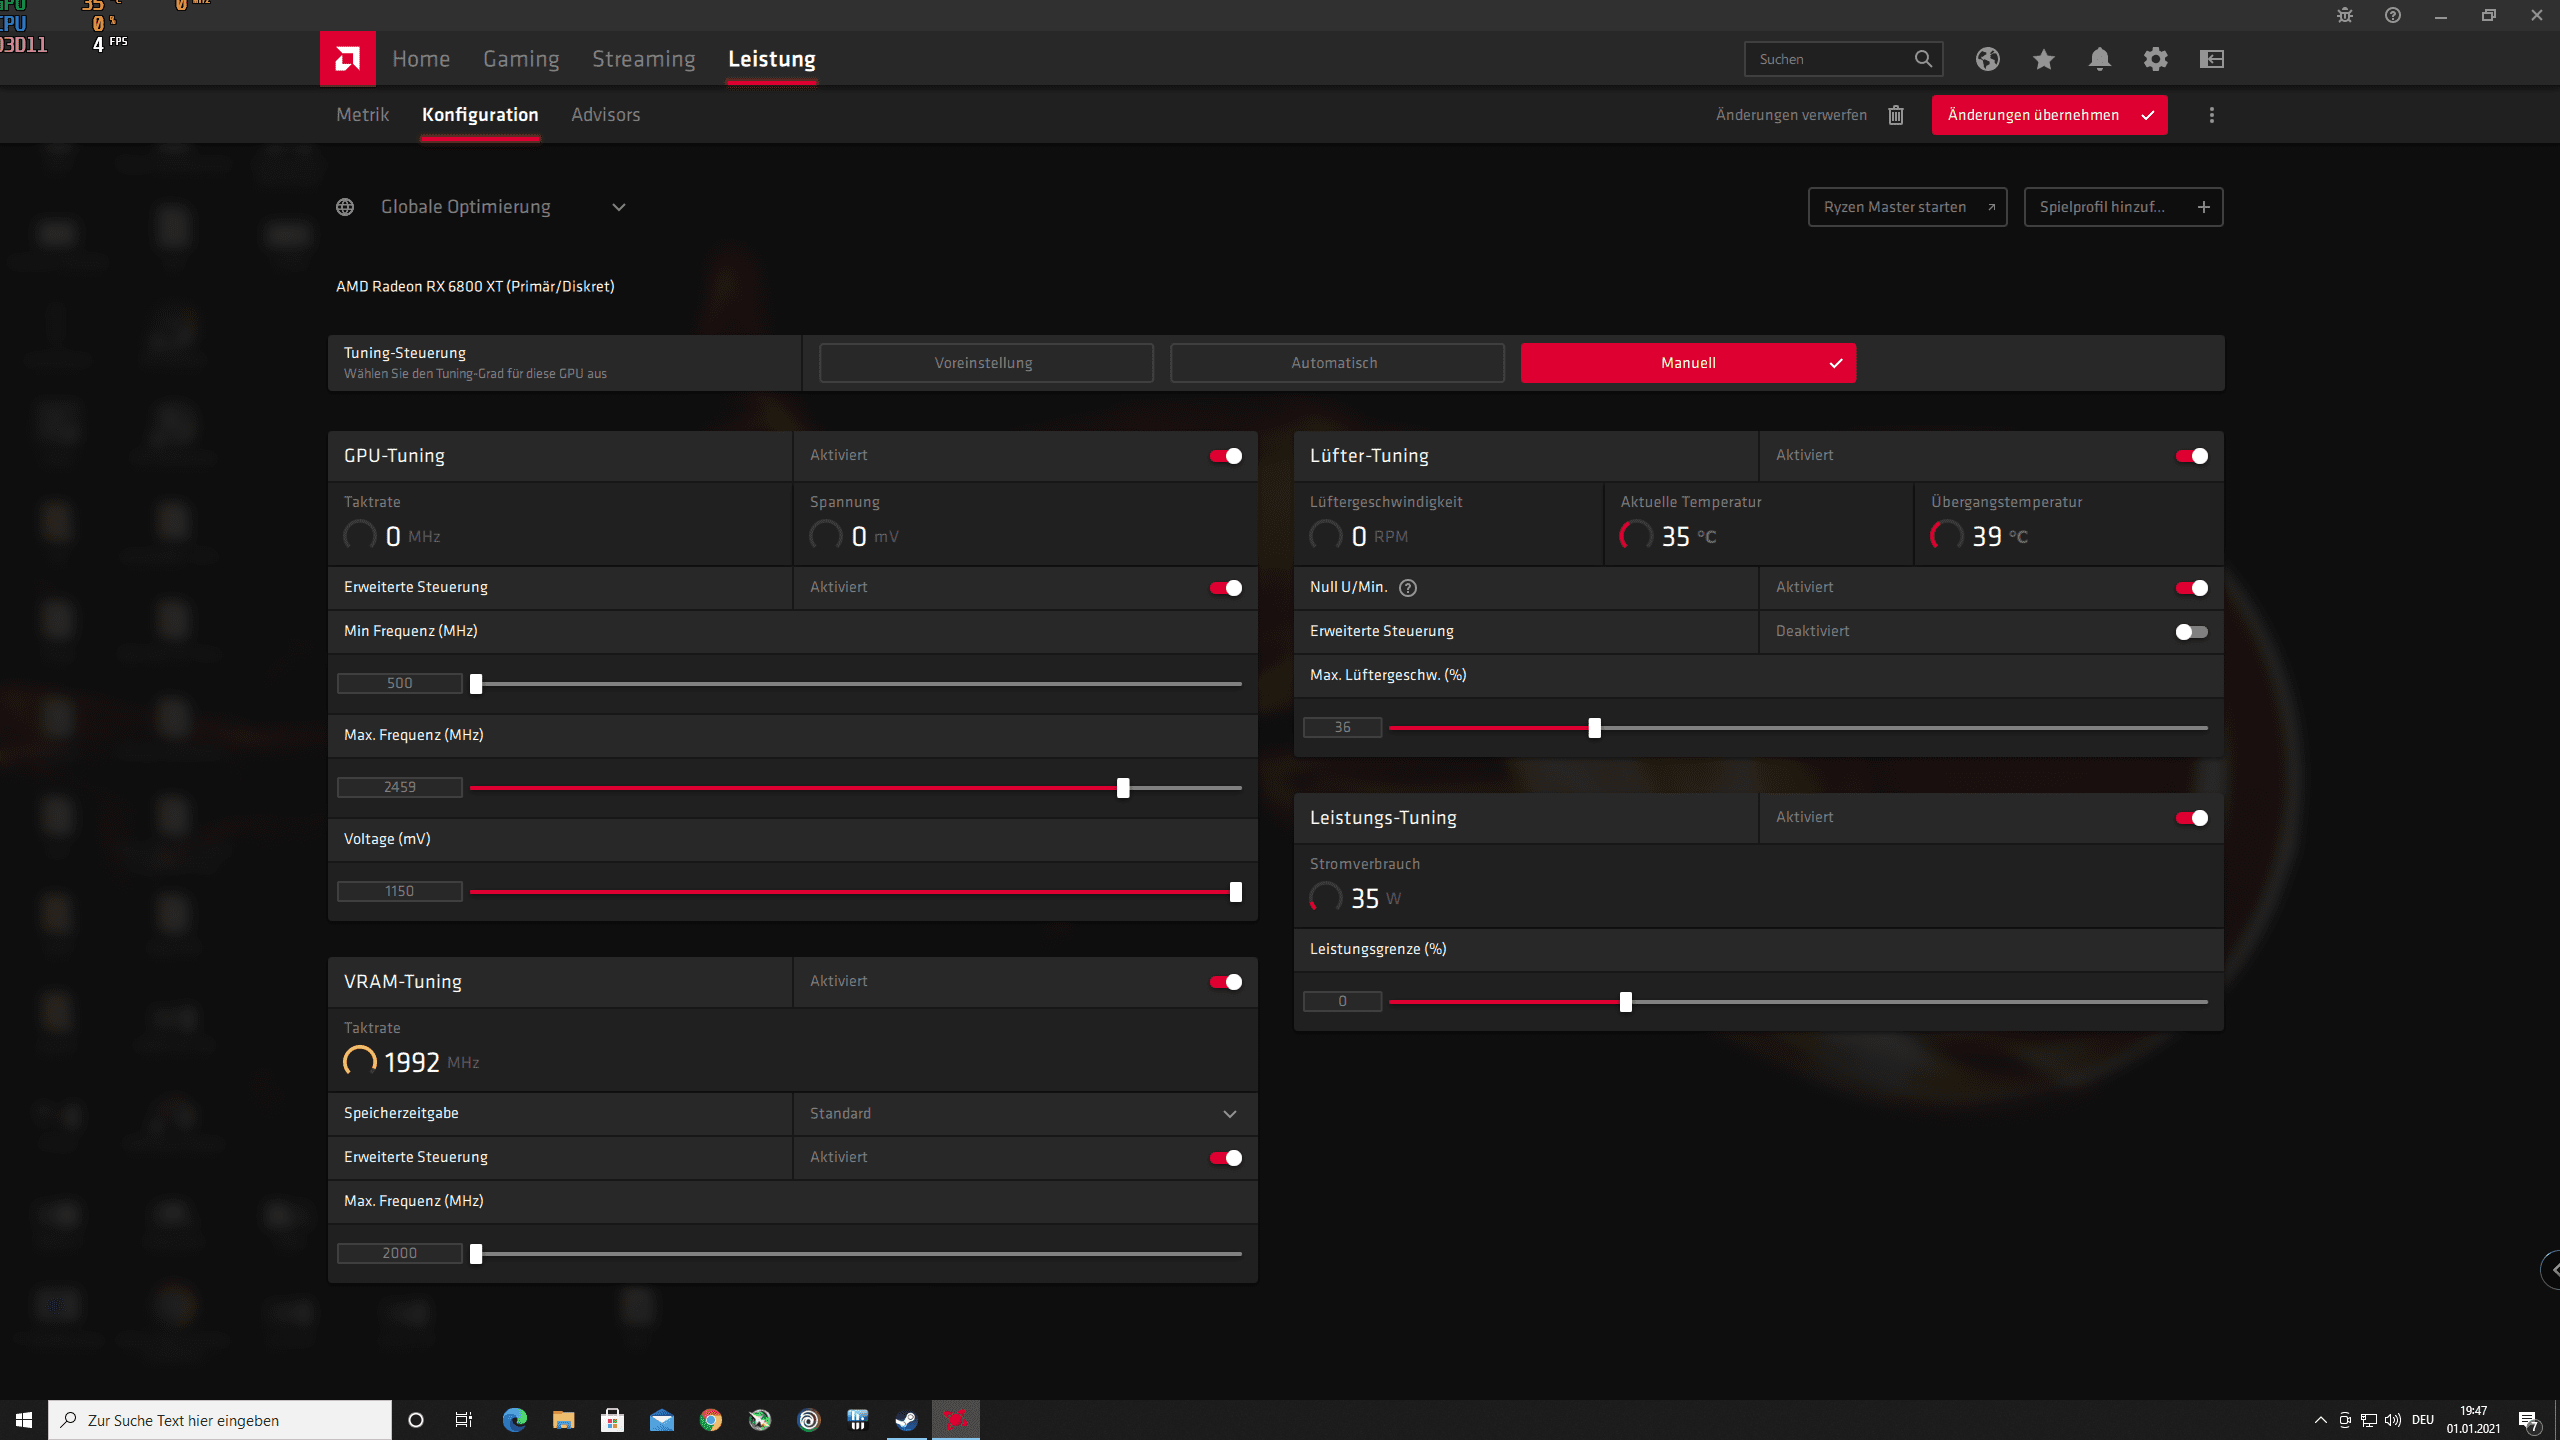Toggle VRAM Erweiterte Steuerung switch
The height and width of the screenshot is (1440, 2560).
[x=1225, y=1158]
